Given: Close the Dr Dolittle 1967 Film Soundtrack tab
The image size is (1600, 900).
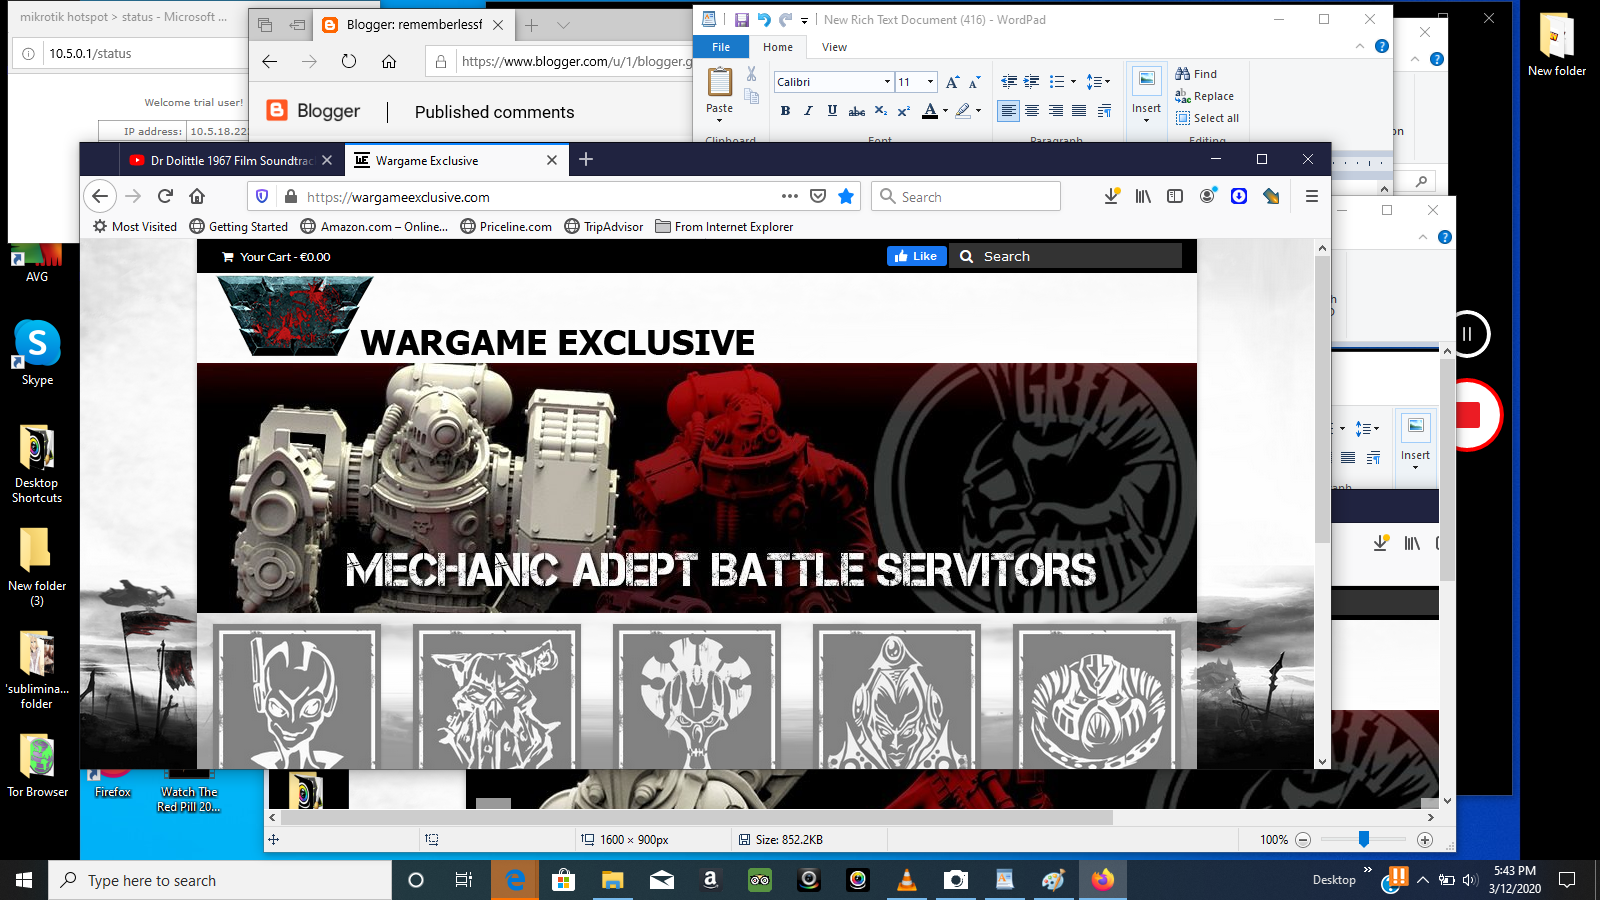Looking at the screenshot, I should tap(327, 160).
